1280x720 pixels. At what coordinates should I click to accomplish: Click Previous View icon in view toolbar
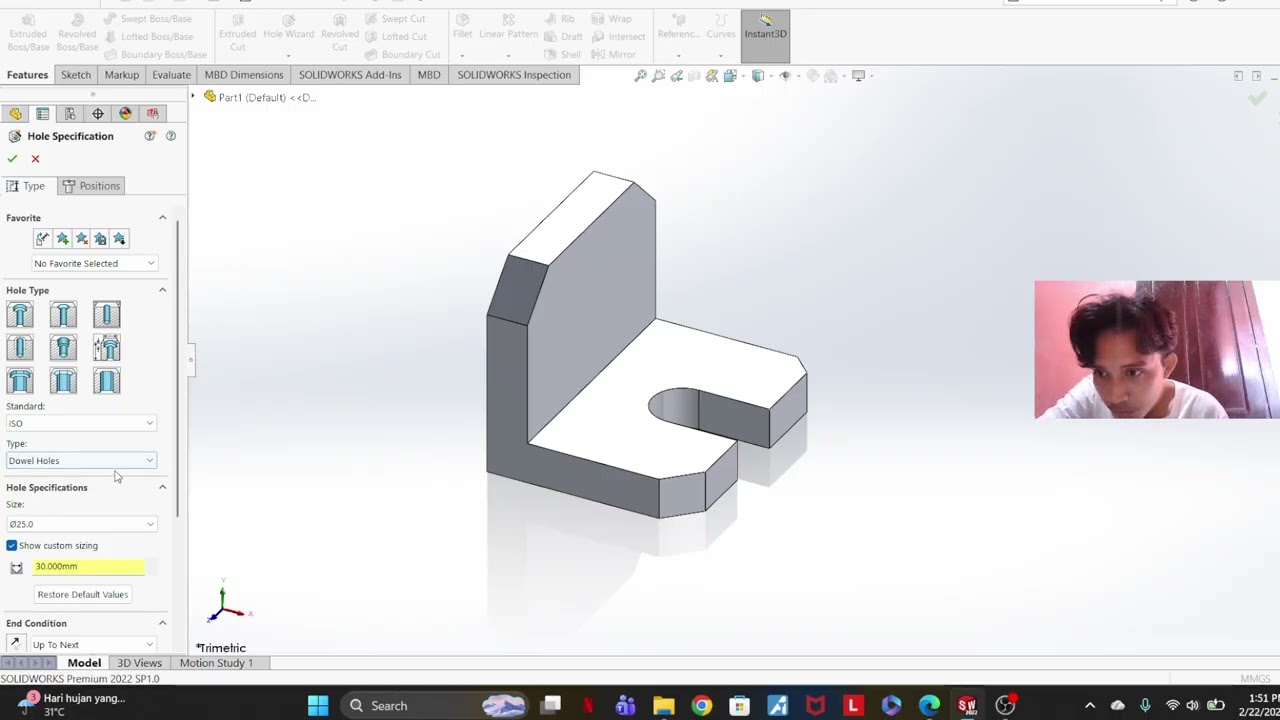(677, 76)
